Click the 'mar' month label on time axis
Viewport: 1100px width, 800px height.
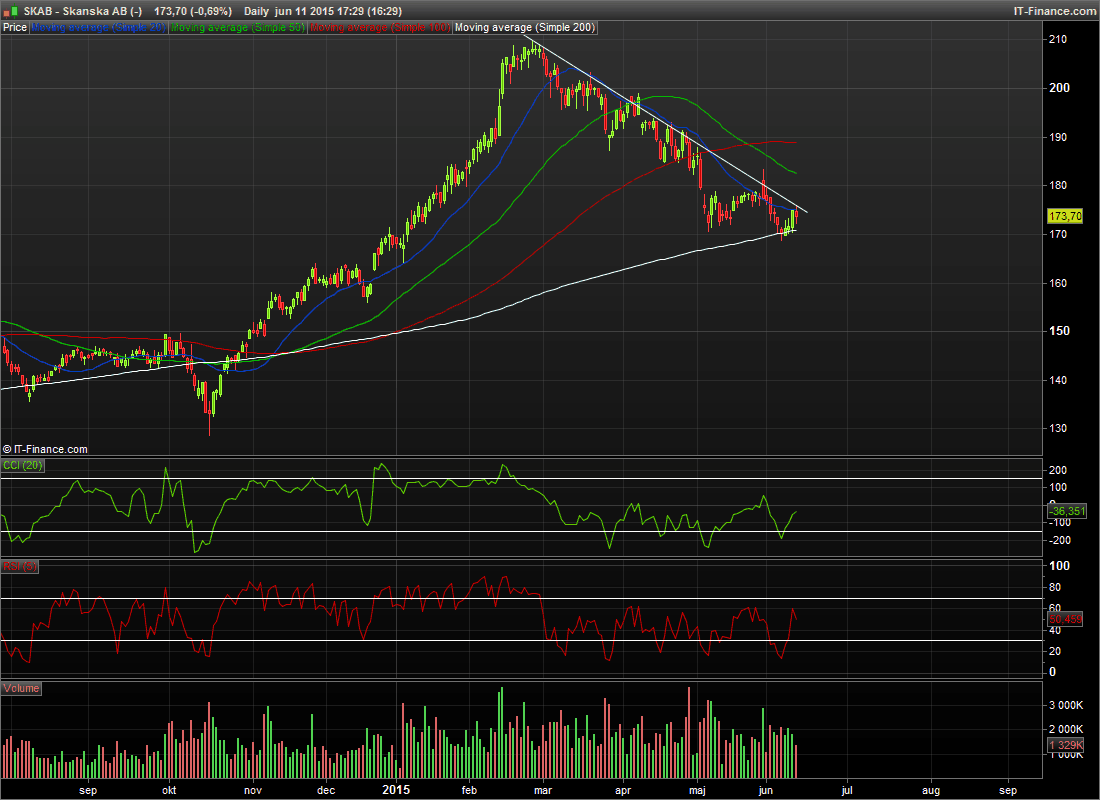coord(545,790)
